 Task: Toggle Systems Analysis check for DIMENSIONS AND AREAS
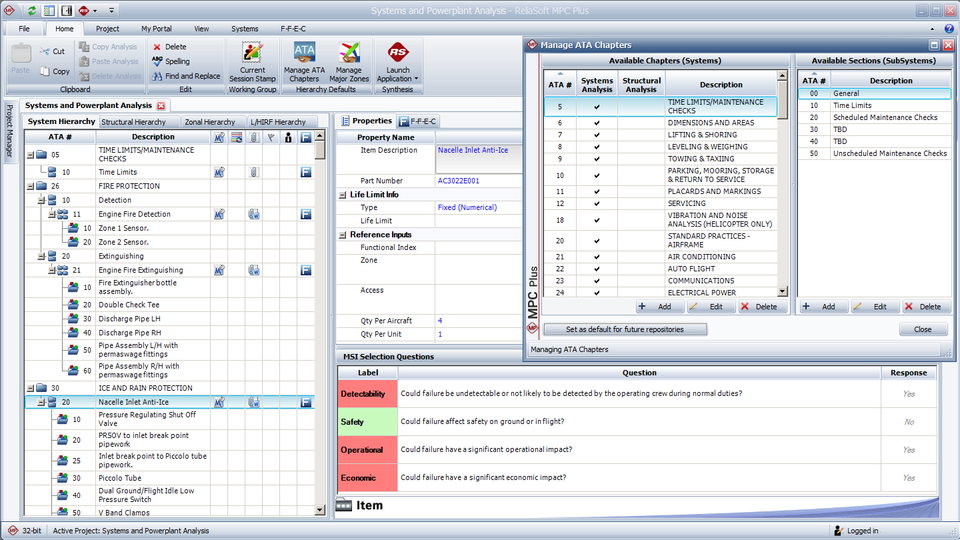click(597, 122)
